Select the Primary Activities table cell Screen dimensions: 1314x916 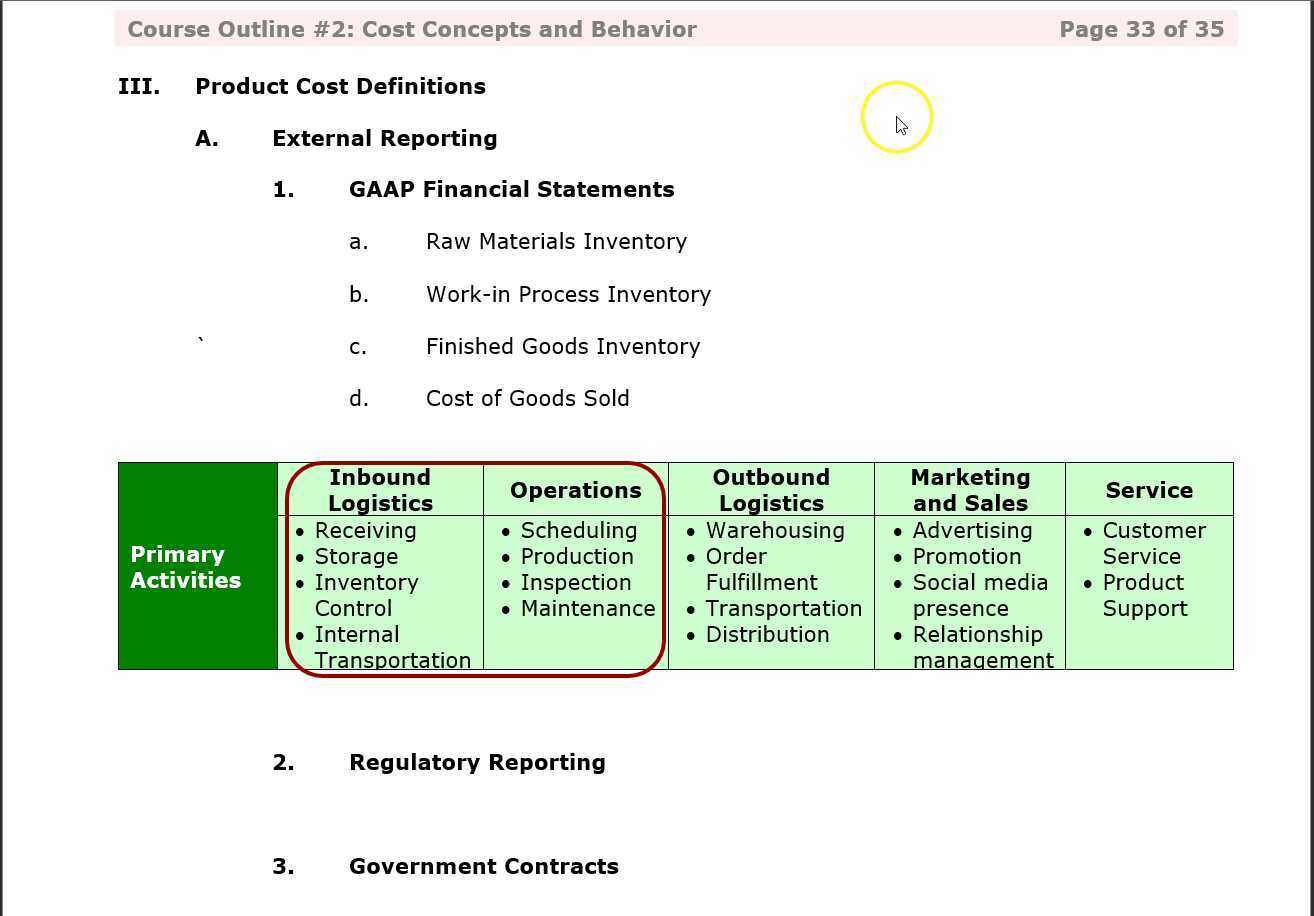coord(185,567)
